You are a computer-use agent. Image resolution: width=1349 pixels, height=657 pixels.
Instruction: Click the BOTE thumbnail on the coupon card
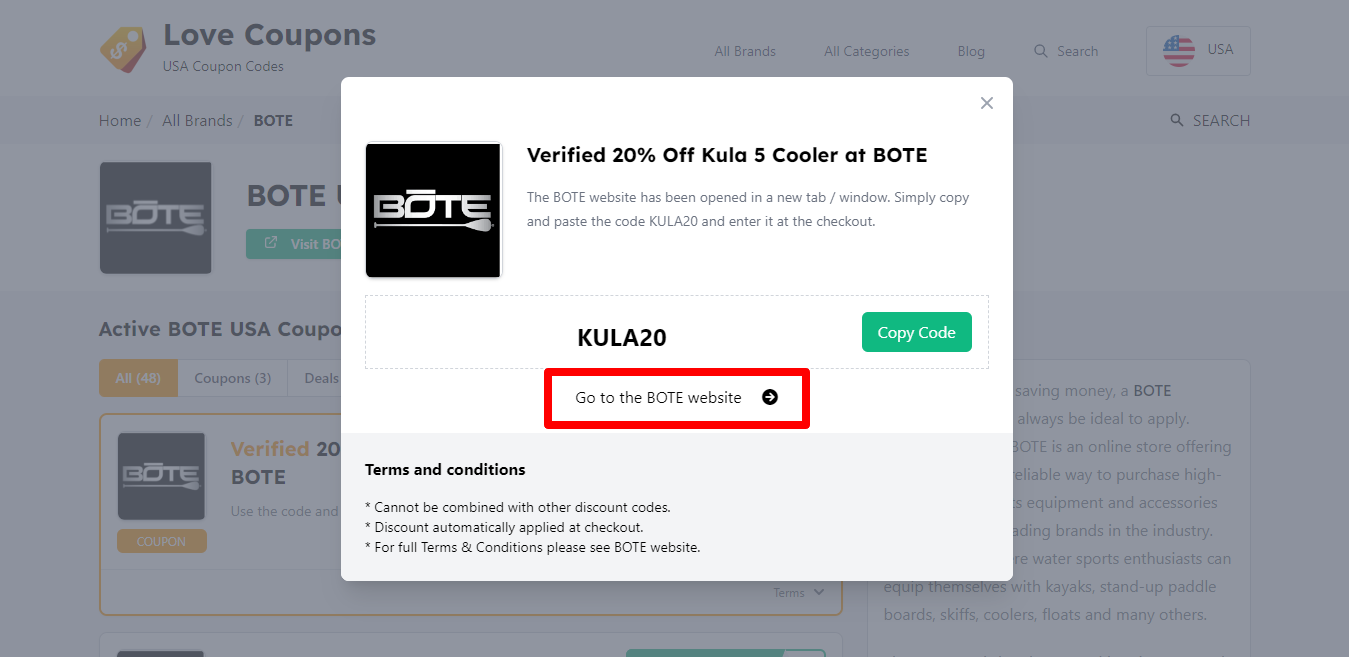pyautogui.click(x=162, y=476)
